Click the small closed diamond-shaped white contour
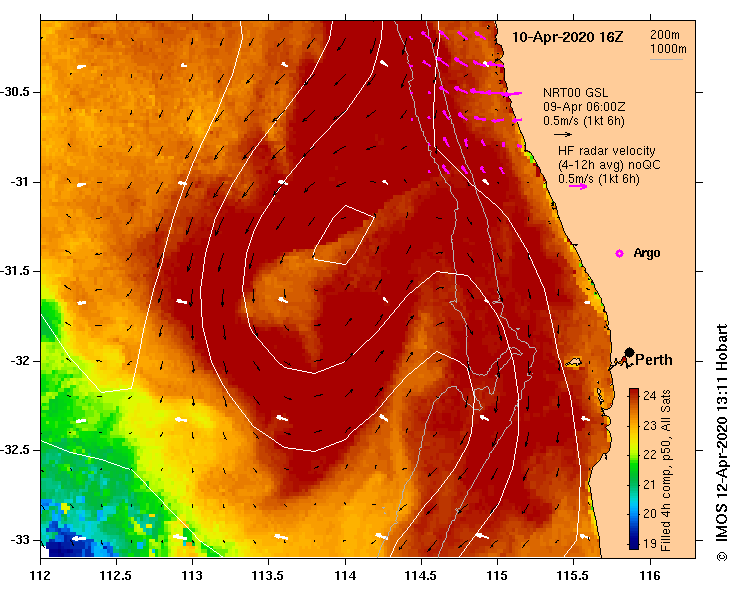This screenshot has width=739, height=592. 344,235
